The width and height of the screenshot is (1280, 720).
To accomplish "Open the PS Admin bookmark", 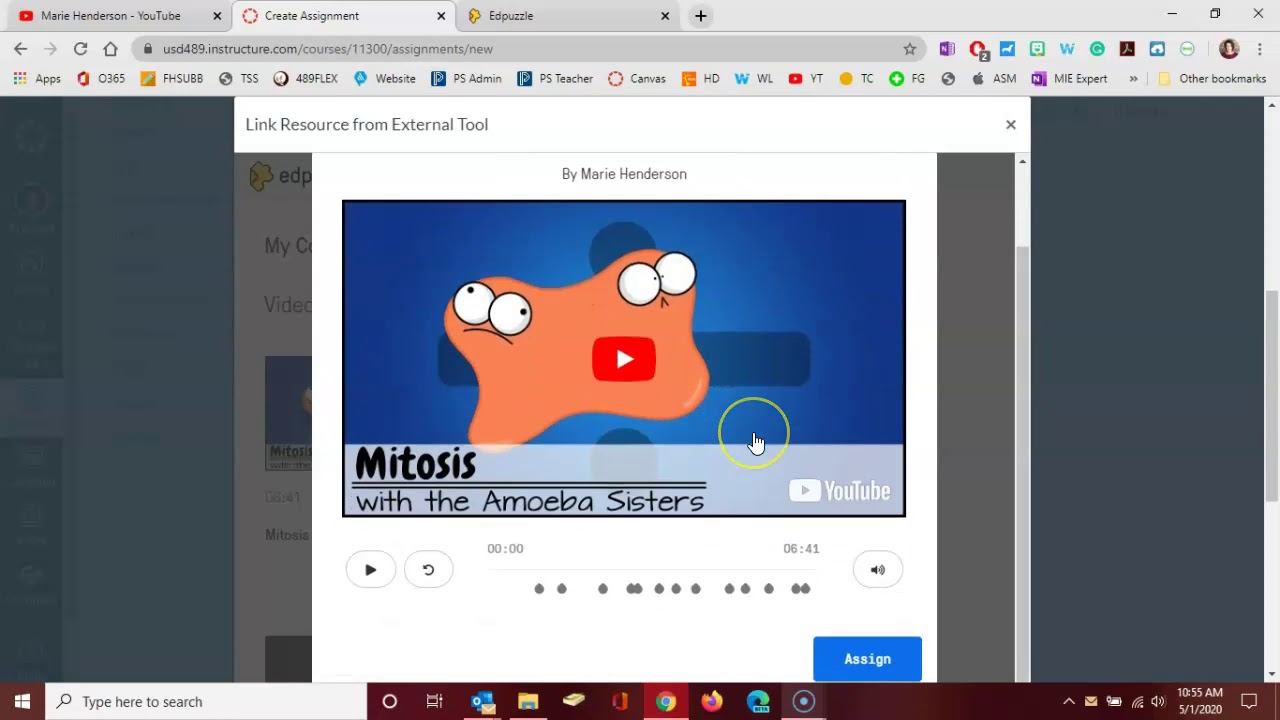I will click(x=466, y=78).
